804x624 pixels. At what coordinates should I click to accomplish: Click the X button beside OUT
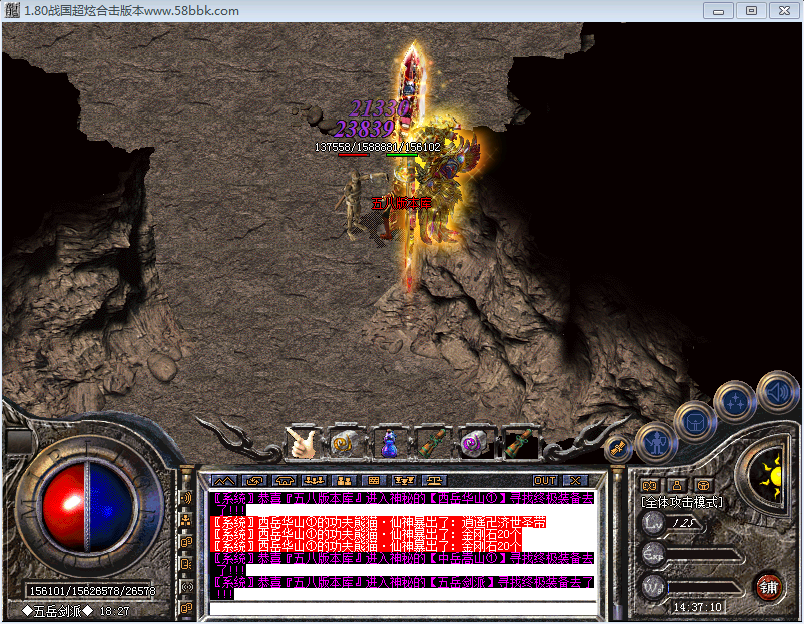point(575,480)
